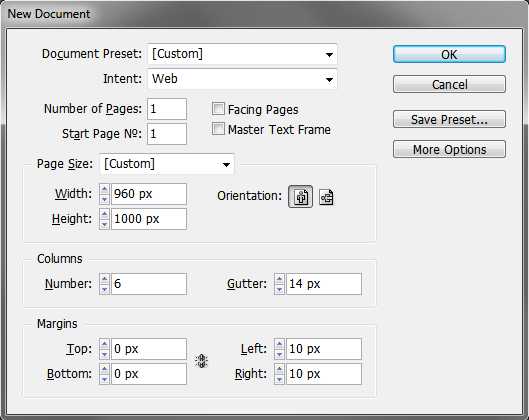Decrease Height using down arrow

105,224
